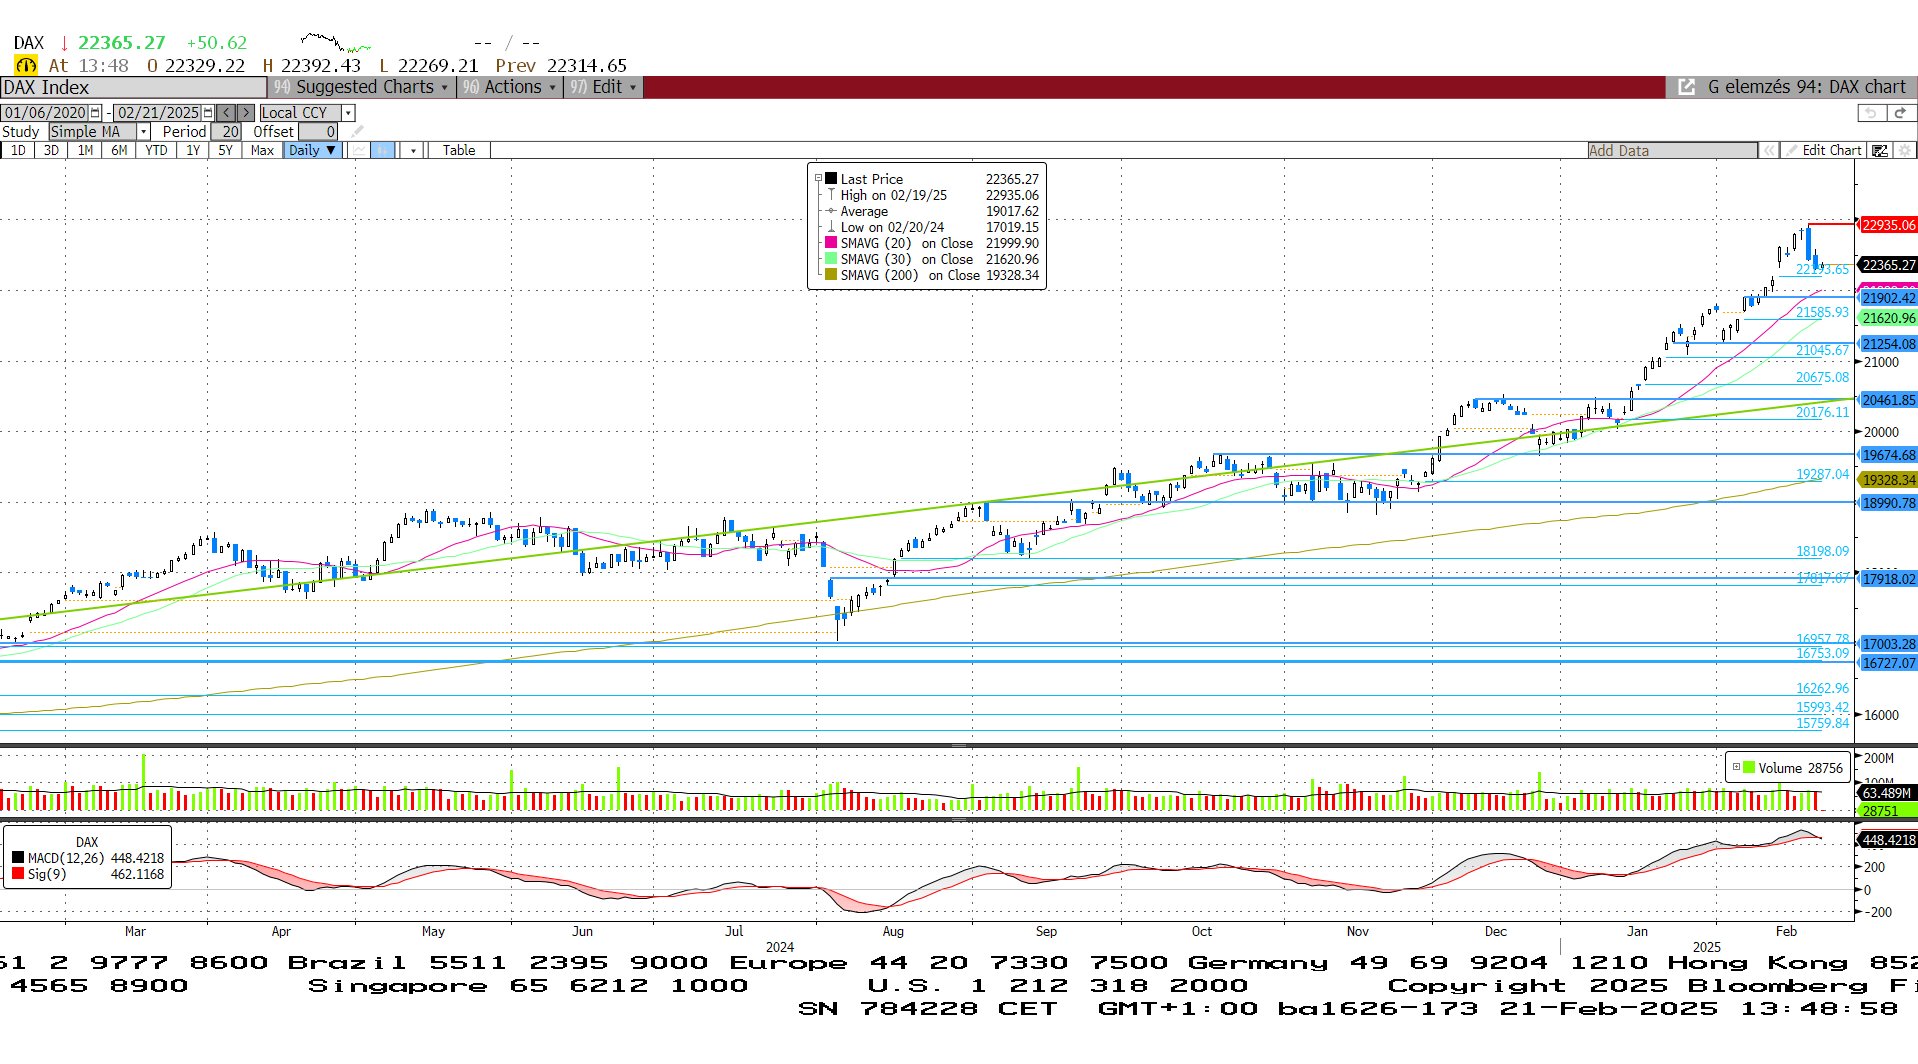Open the Local CCY currency dropdown

(x=348, y=113)
